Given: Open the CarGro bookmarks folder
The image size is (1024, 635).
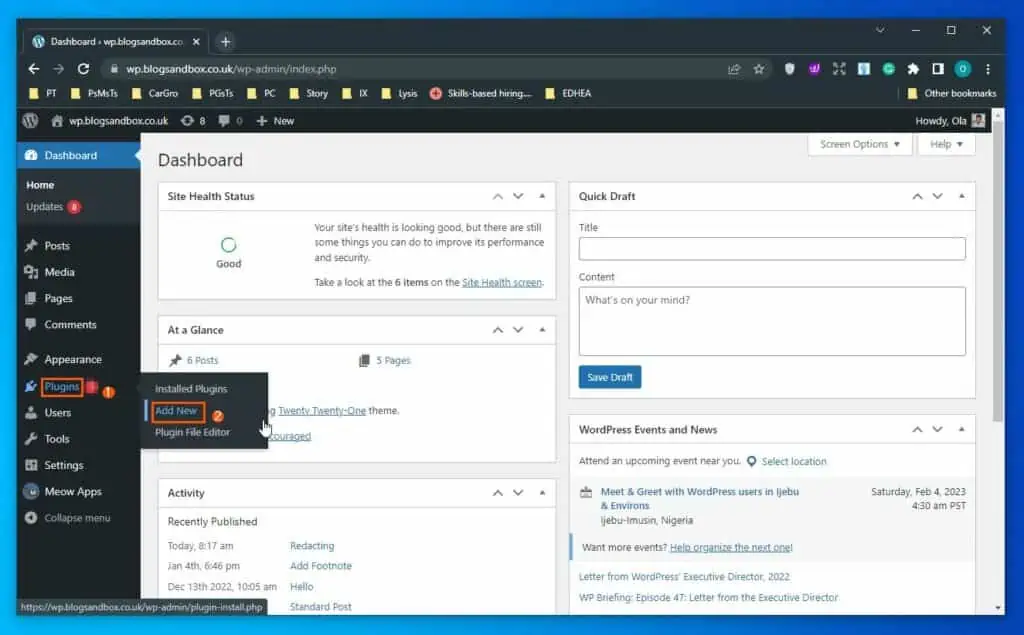Looking at the screenshot, I should [155, 93].
